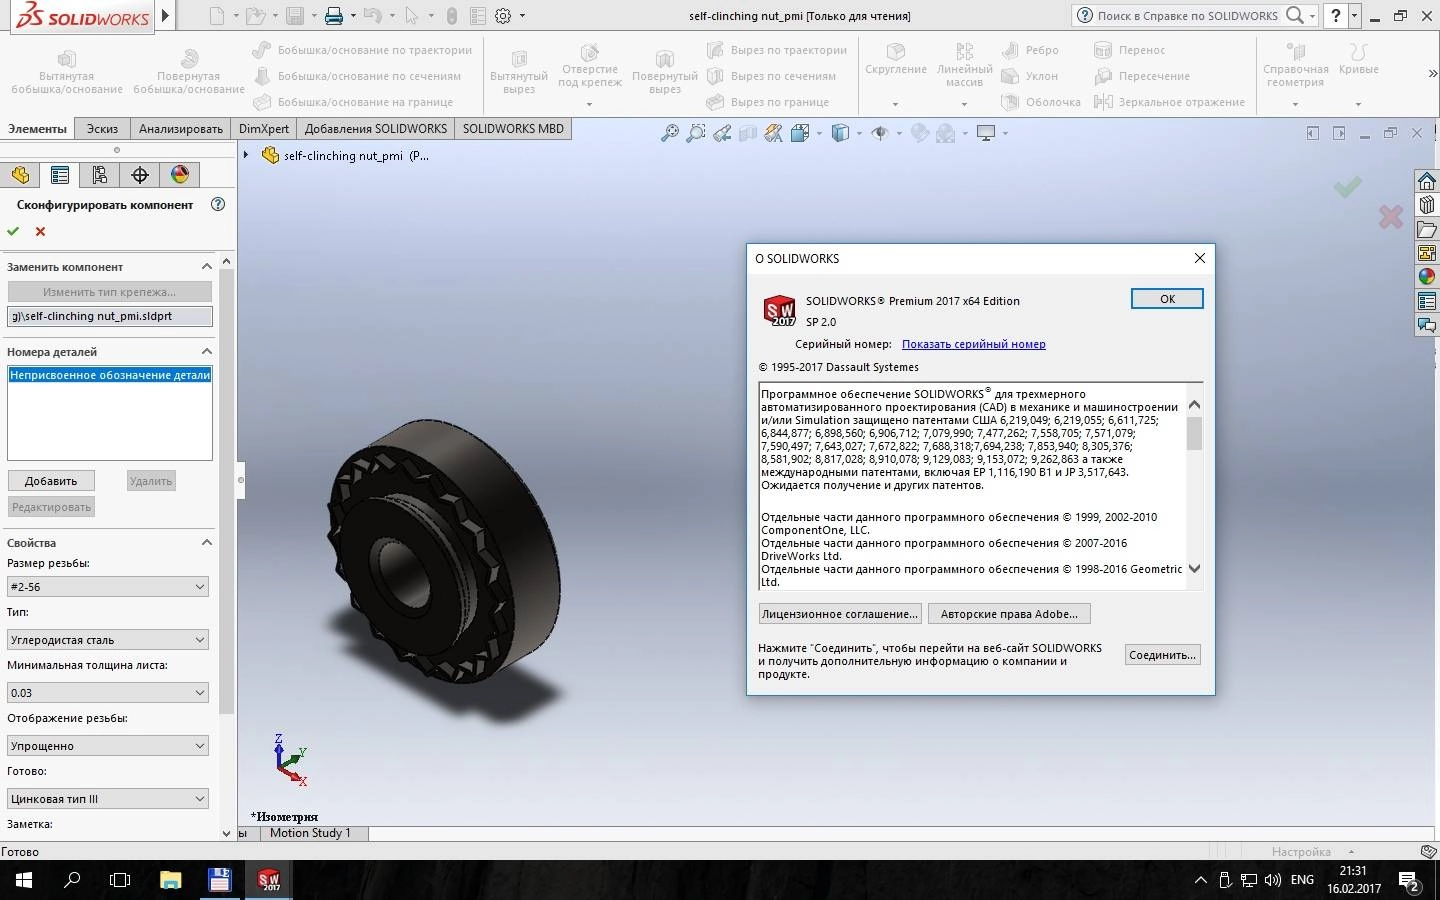The image size is (1440, 900).
Task: Open the DisplayManager color sphere tab
Action: click(x=180, y=175)
